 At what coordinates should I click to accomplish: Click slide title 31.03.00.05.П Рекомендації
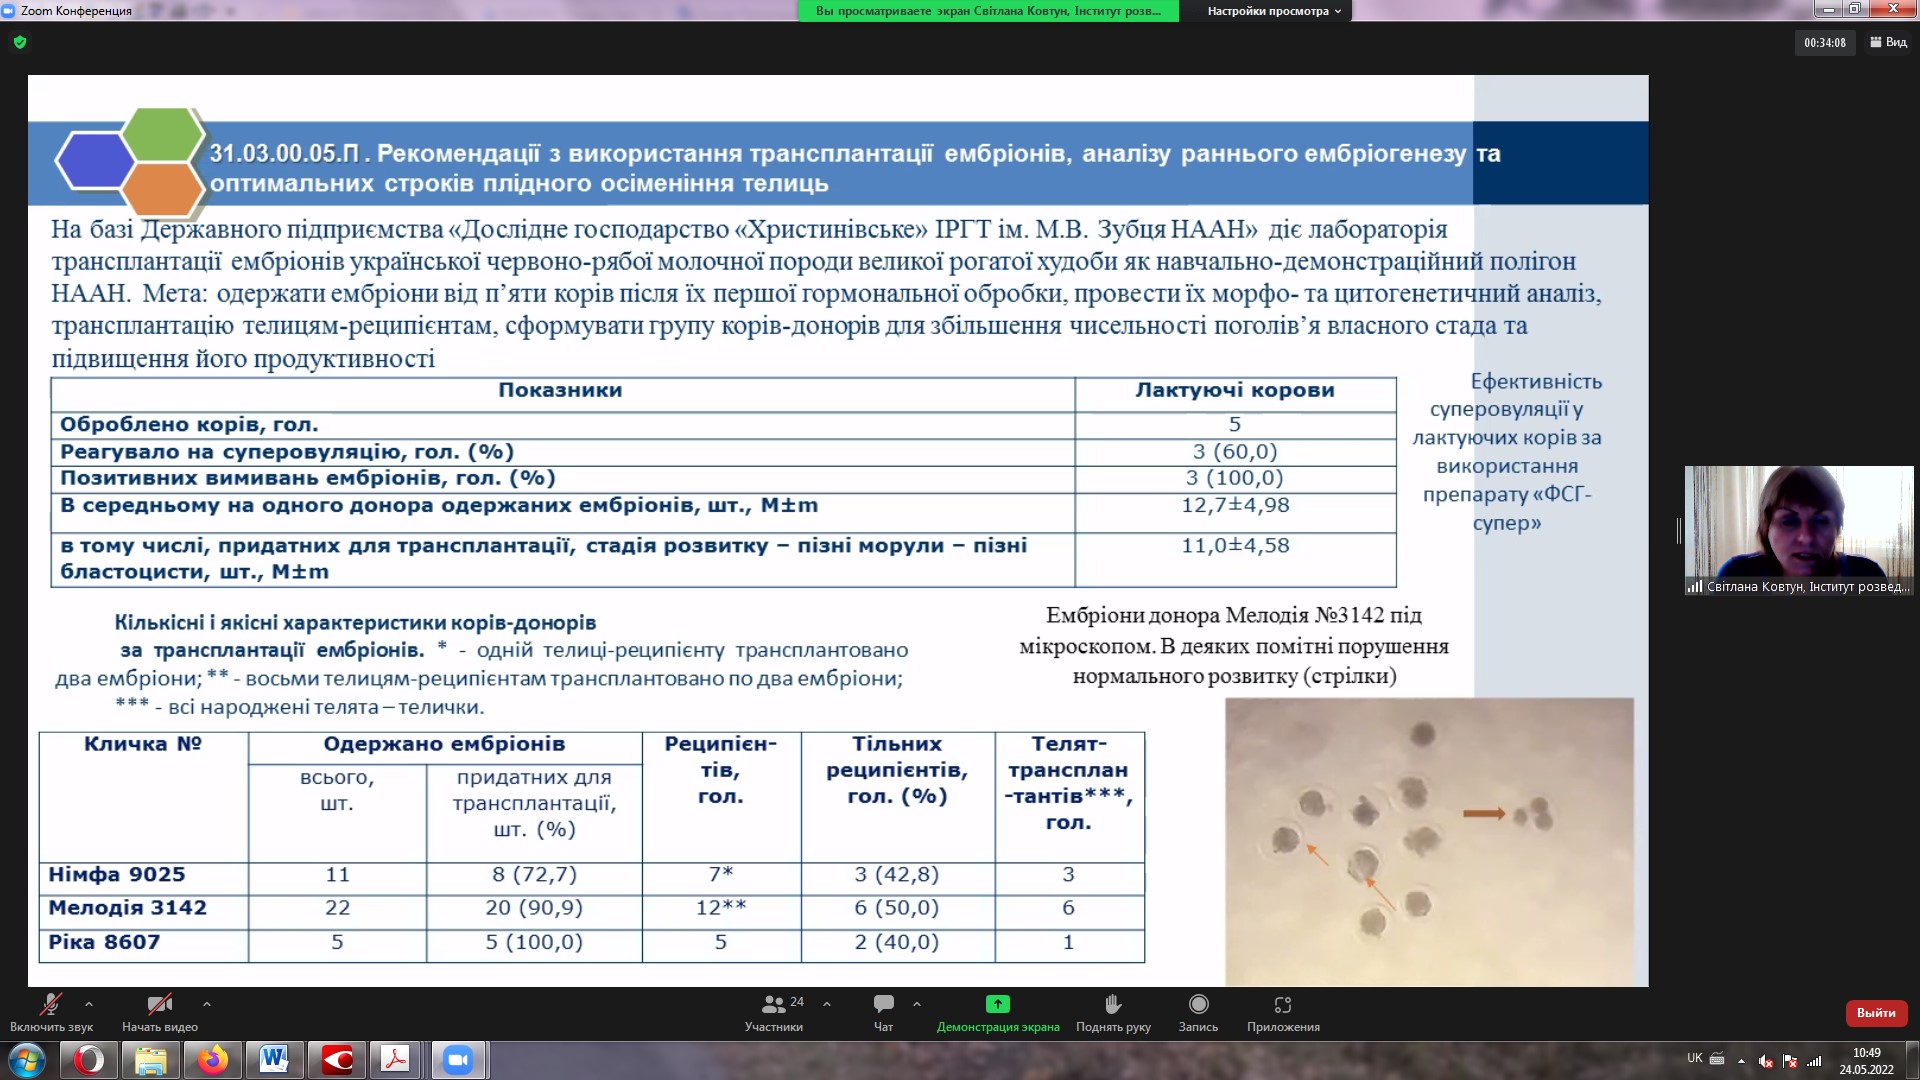pyautogui.click(x=855, y=168)
